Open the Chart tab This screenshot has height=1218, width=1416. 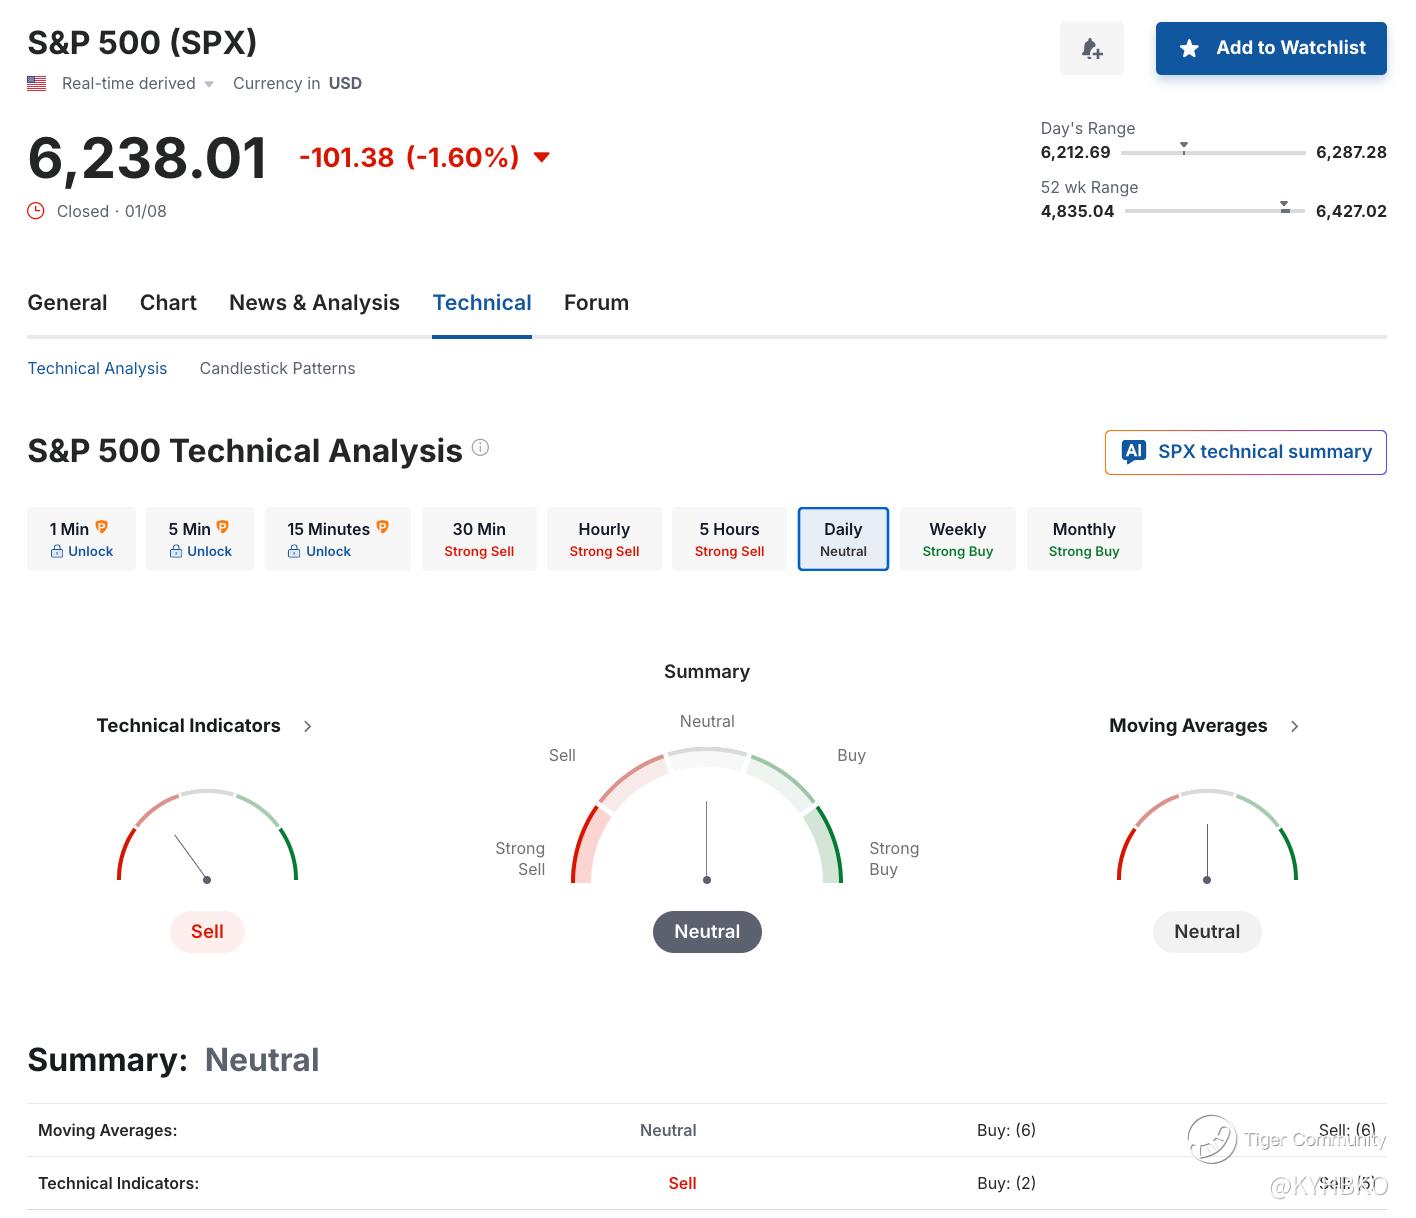[168, 303]
